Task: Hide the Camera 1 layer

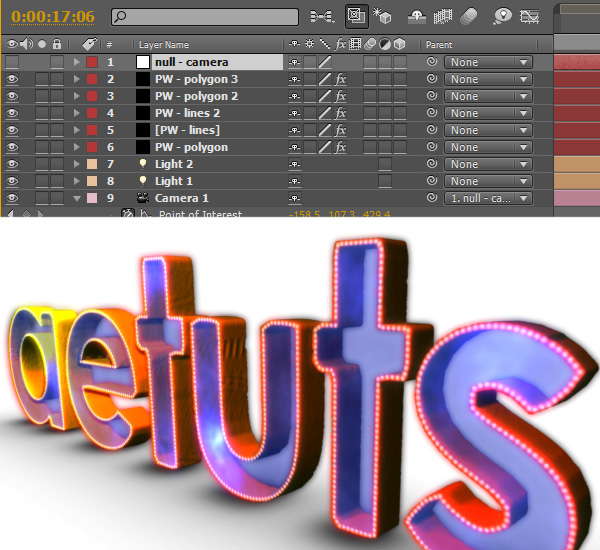Action: tap(12, 198)
